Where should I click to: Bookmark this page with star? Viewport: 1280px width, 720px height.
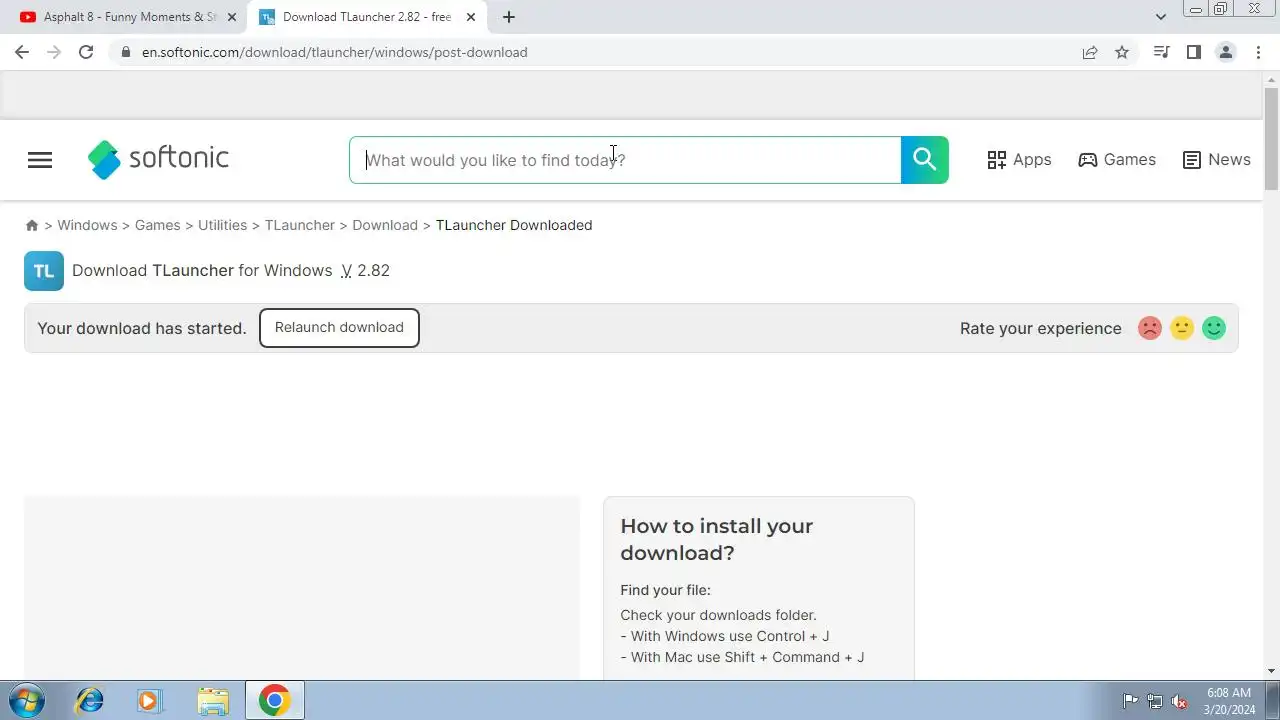[1122, 52]
